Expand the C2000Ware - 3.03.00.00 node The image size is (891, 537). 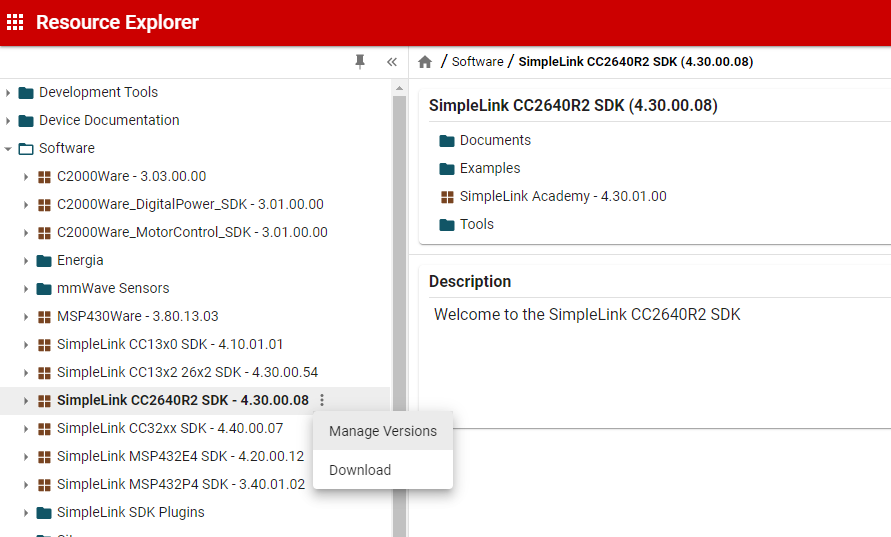(26, 177)
